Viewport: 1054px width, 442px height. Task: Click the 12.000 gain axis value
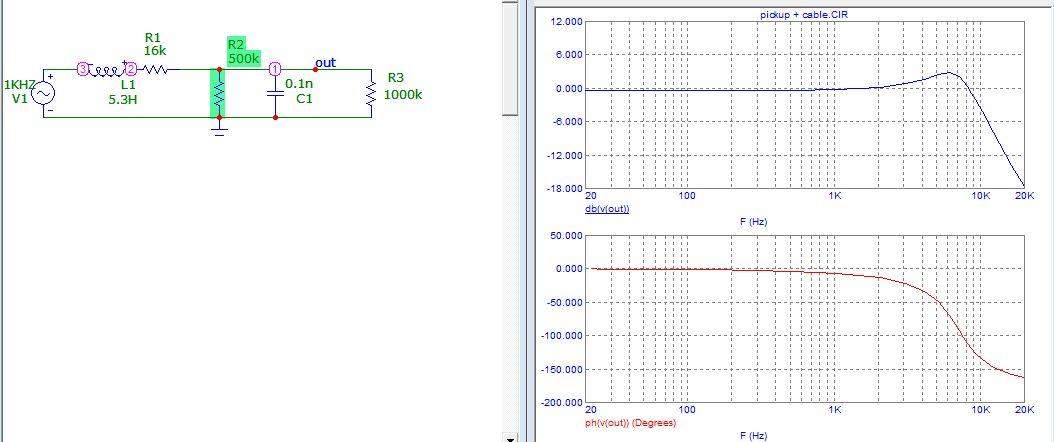point(565,21)
